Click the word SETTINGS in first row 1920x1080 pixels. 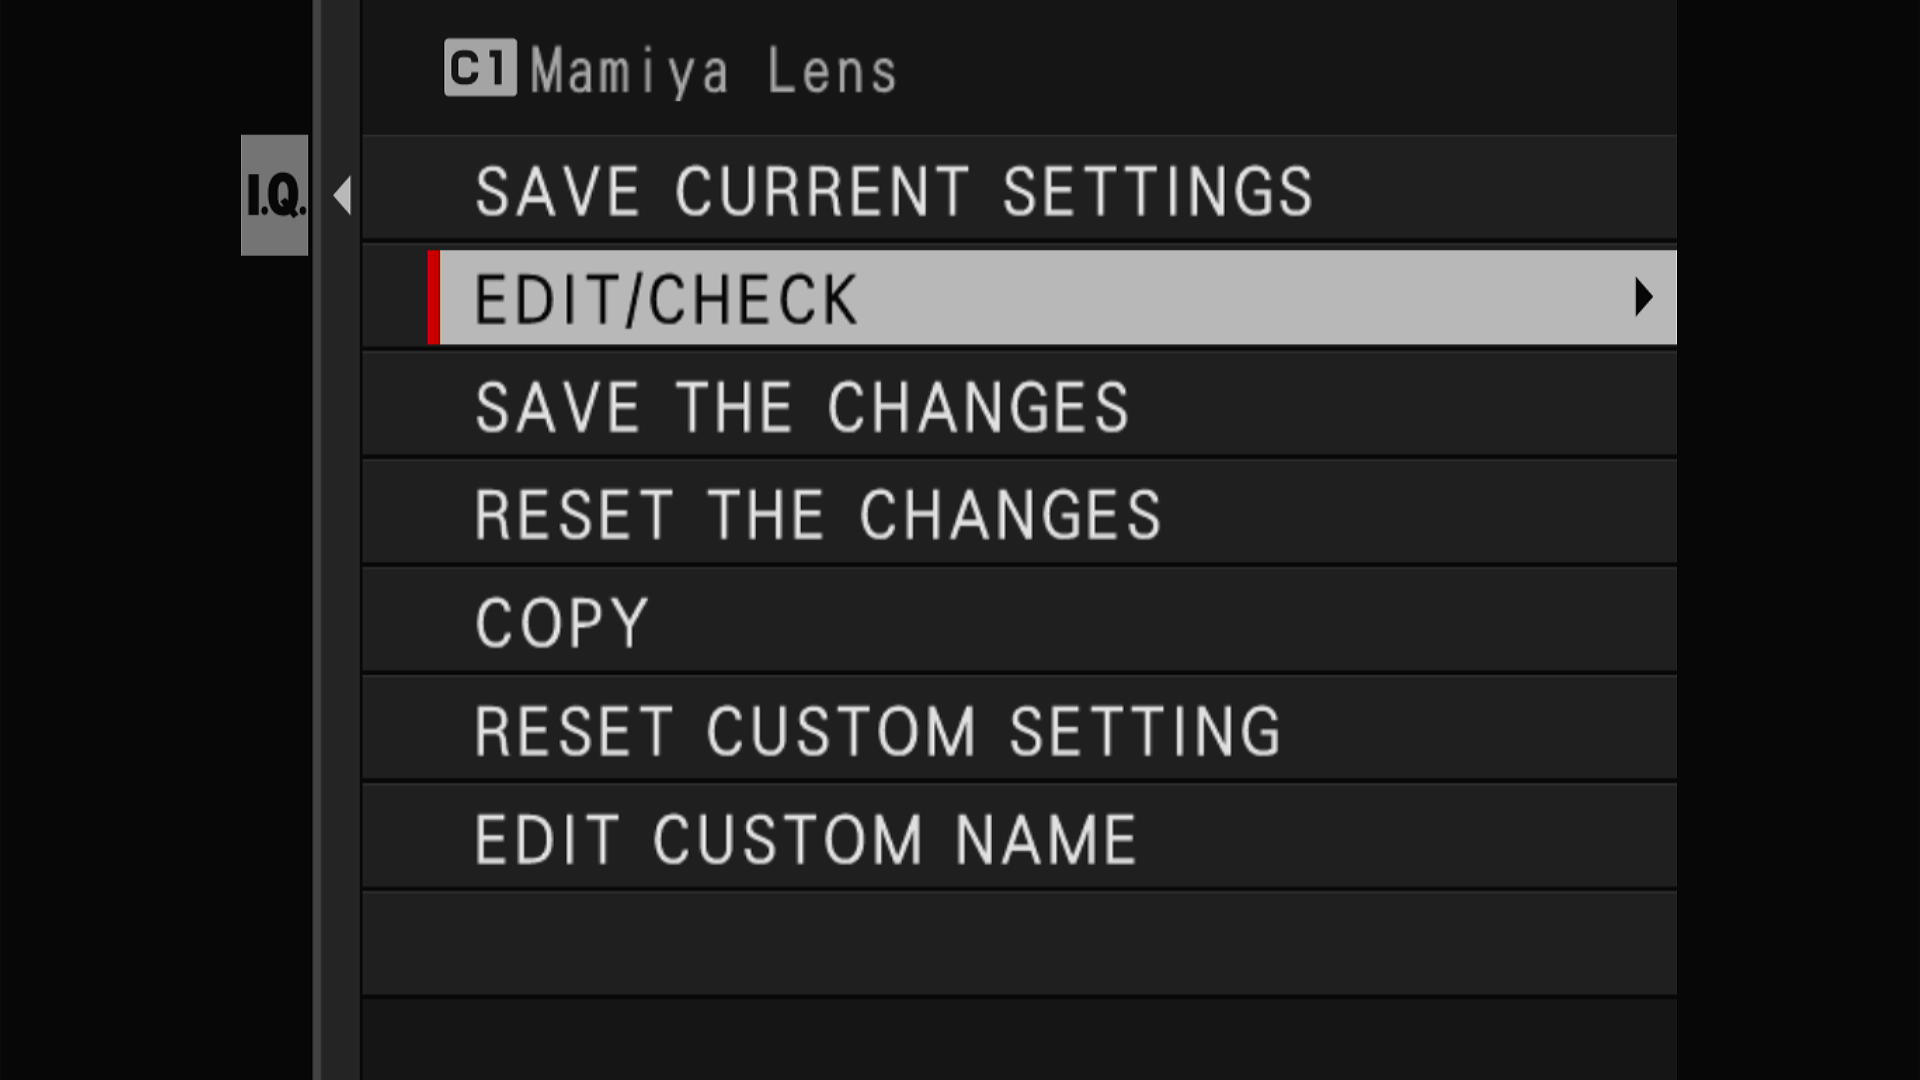coord(1158,191)
